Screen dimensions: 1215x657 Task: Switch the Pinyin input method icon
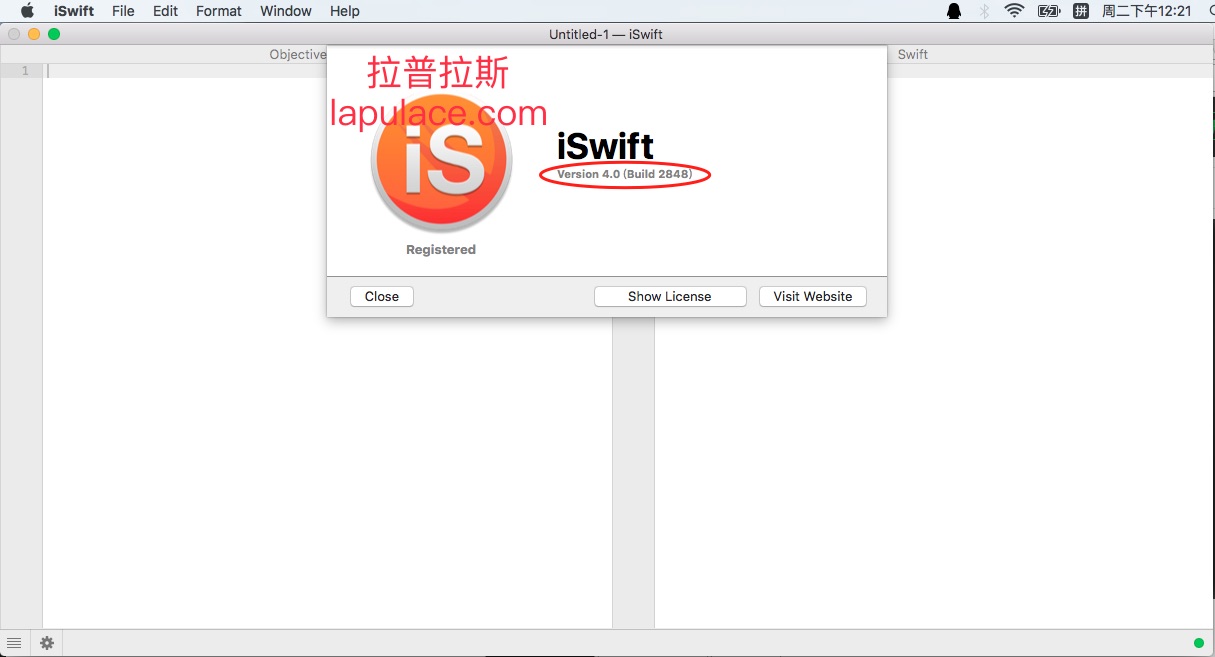pos(1081,11)
